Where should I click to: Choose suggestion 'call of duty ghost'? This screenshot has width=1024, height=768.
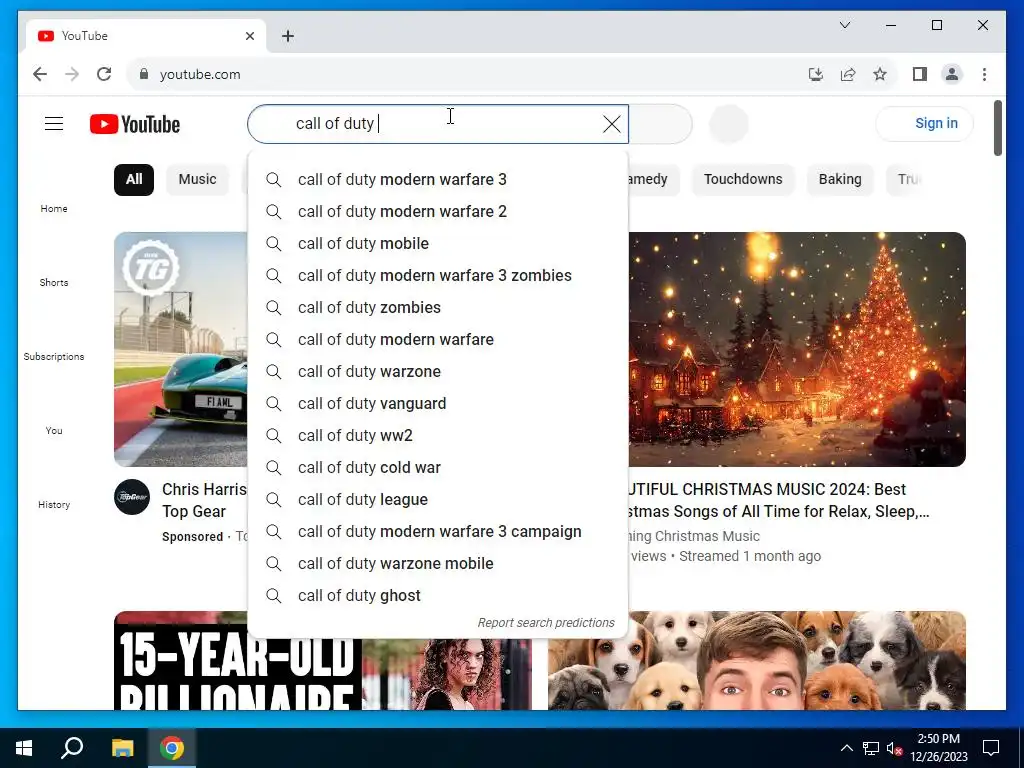(x=438, y=596)
